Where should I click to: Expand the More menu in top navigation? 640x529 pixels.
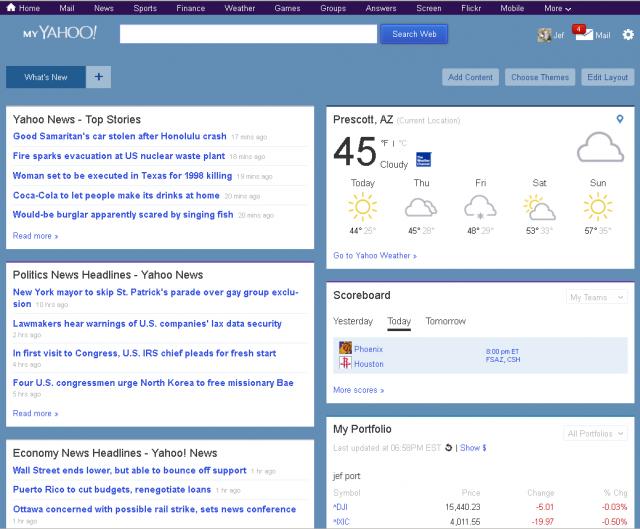coord(558,7)
